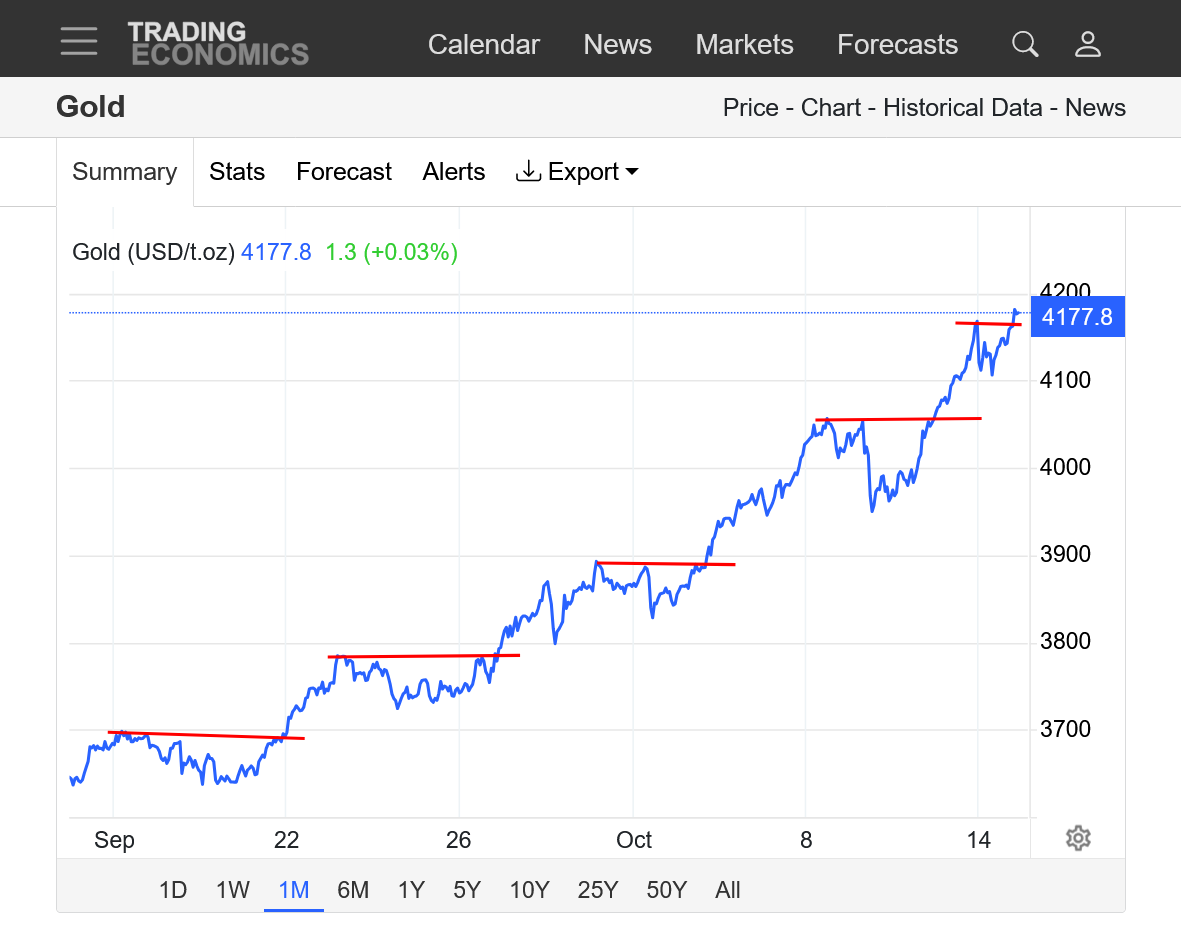Image resolution: width=1181 pixels, height=933 pixels.
Task: Select the 1D time range
Action: click(173, 890)
